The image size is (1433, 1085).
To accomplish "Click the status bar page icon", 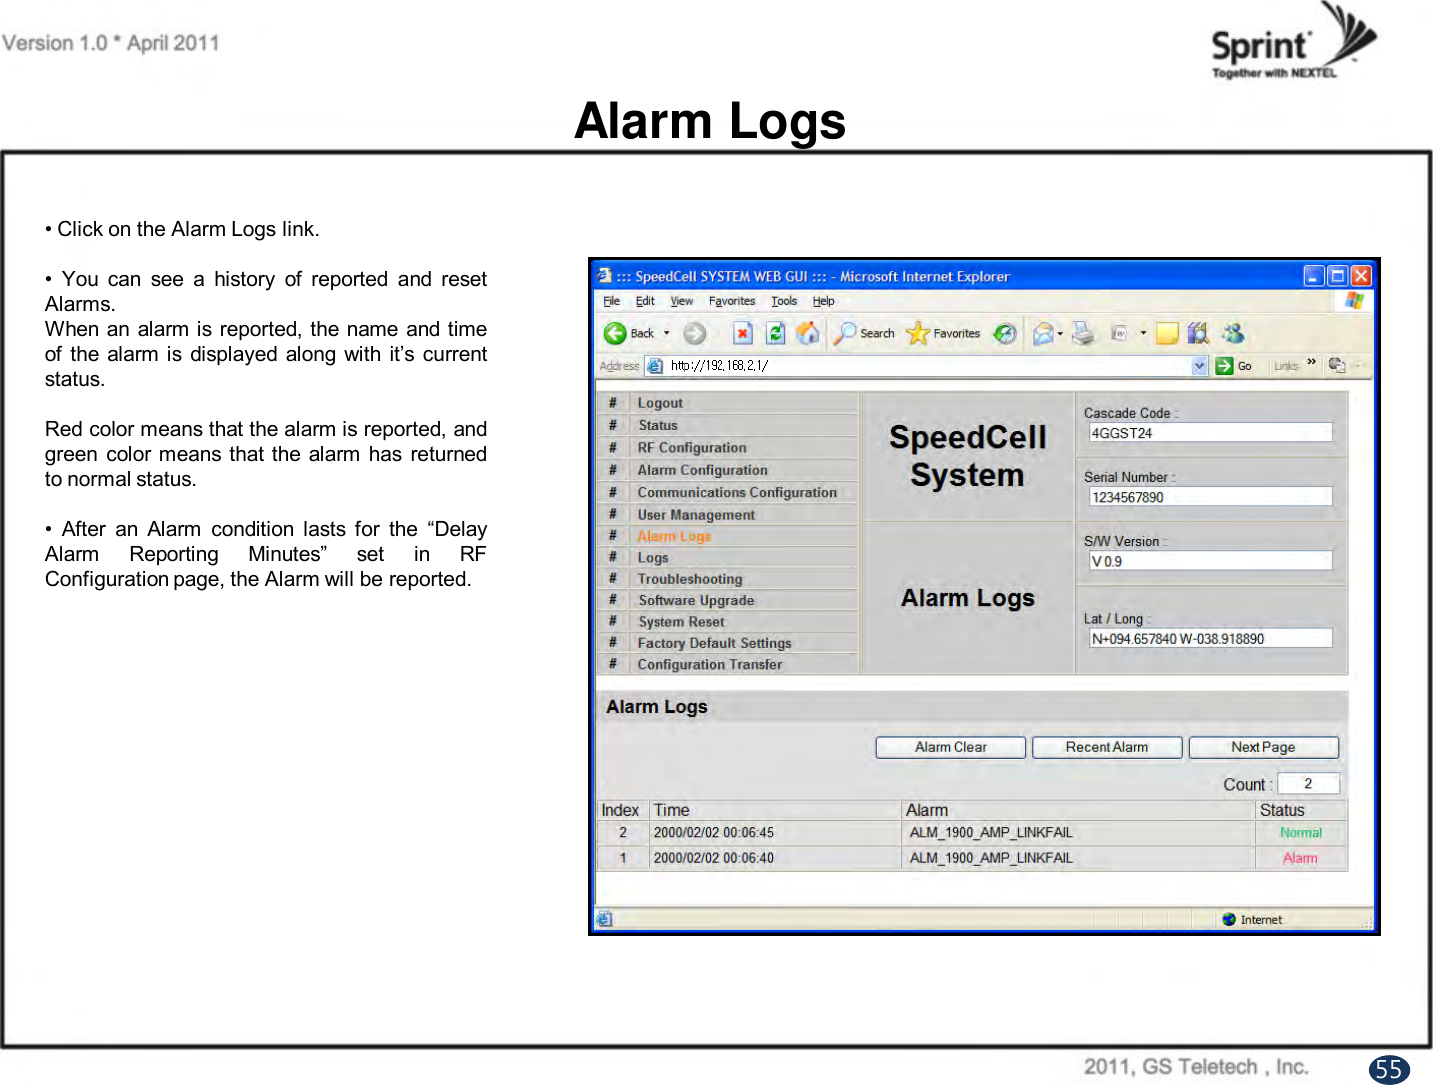I will [x=604, y=919].
